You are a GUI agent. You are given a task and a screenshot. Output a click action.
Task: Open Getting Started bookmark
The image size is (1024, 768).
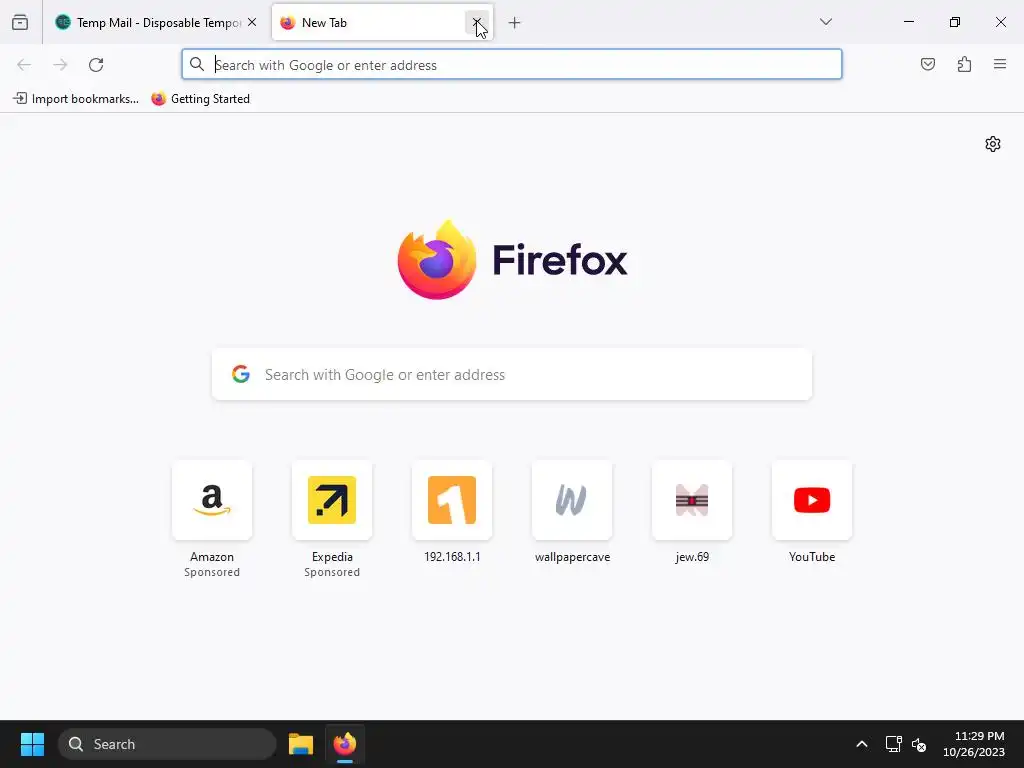pos(200,99)
